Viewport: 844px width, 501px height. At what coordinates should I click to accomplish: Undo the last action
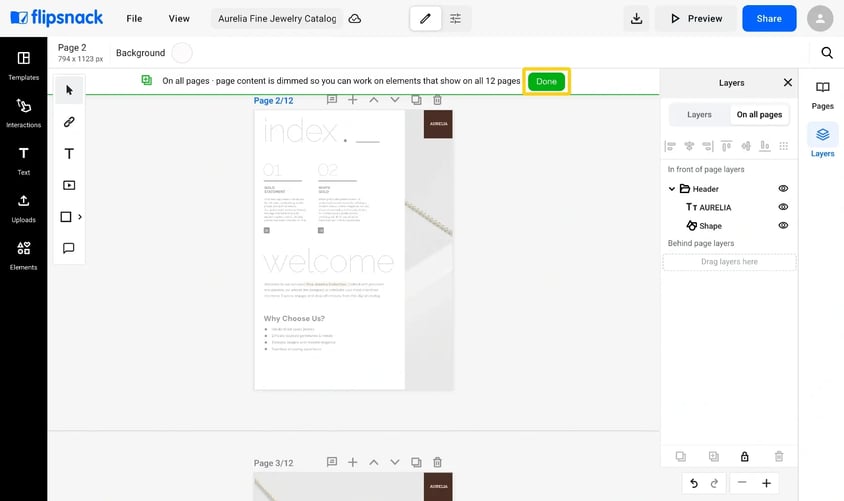point(694,483)
